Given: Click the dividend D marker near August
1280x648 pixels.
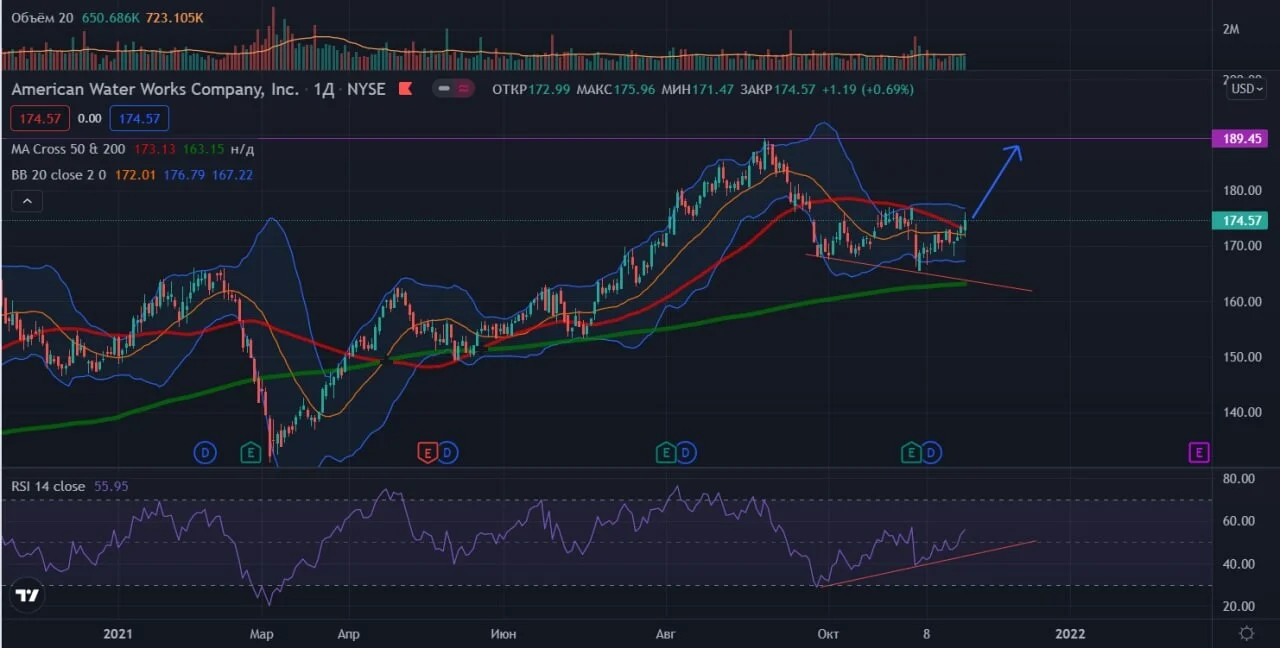Looking at the screenshot, I should click(685, 454).
